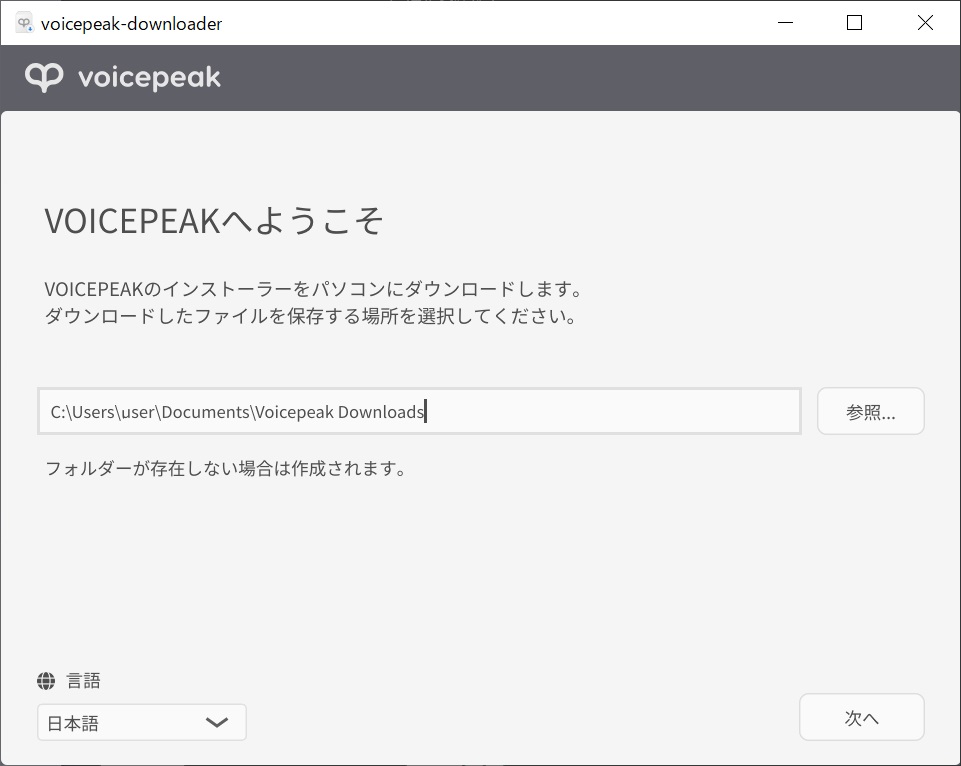Viewport: 961px width, 766px height.
Task: Minimize the voicepeak-downloader window
Action: click(785, 23)
